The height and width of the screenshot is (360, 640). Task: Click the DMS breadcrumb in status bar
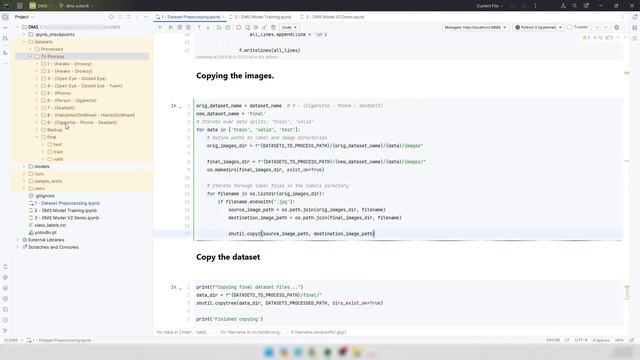11,340
